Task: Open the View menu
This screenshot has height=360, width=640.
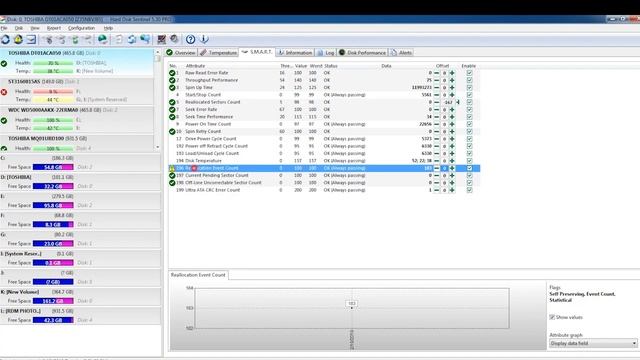Action: point(35,28)
